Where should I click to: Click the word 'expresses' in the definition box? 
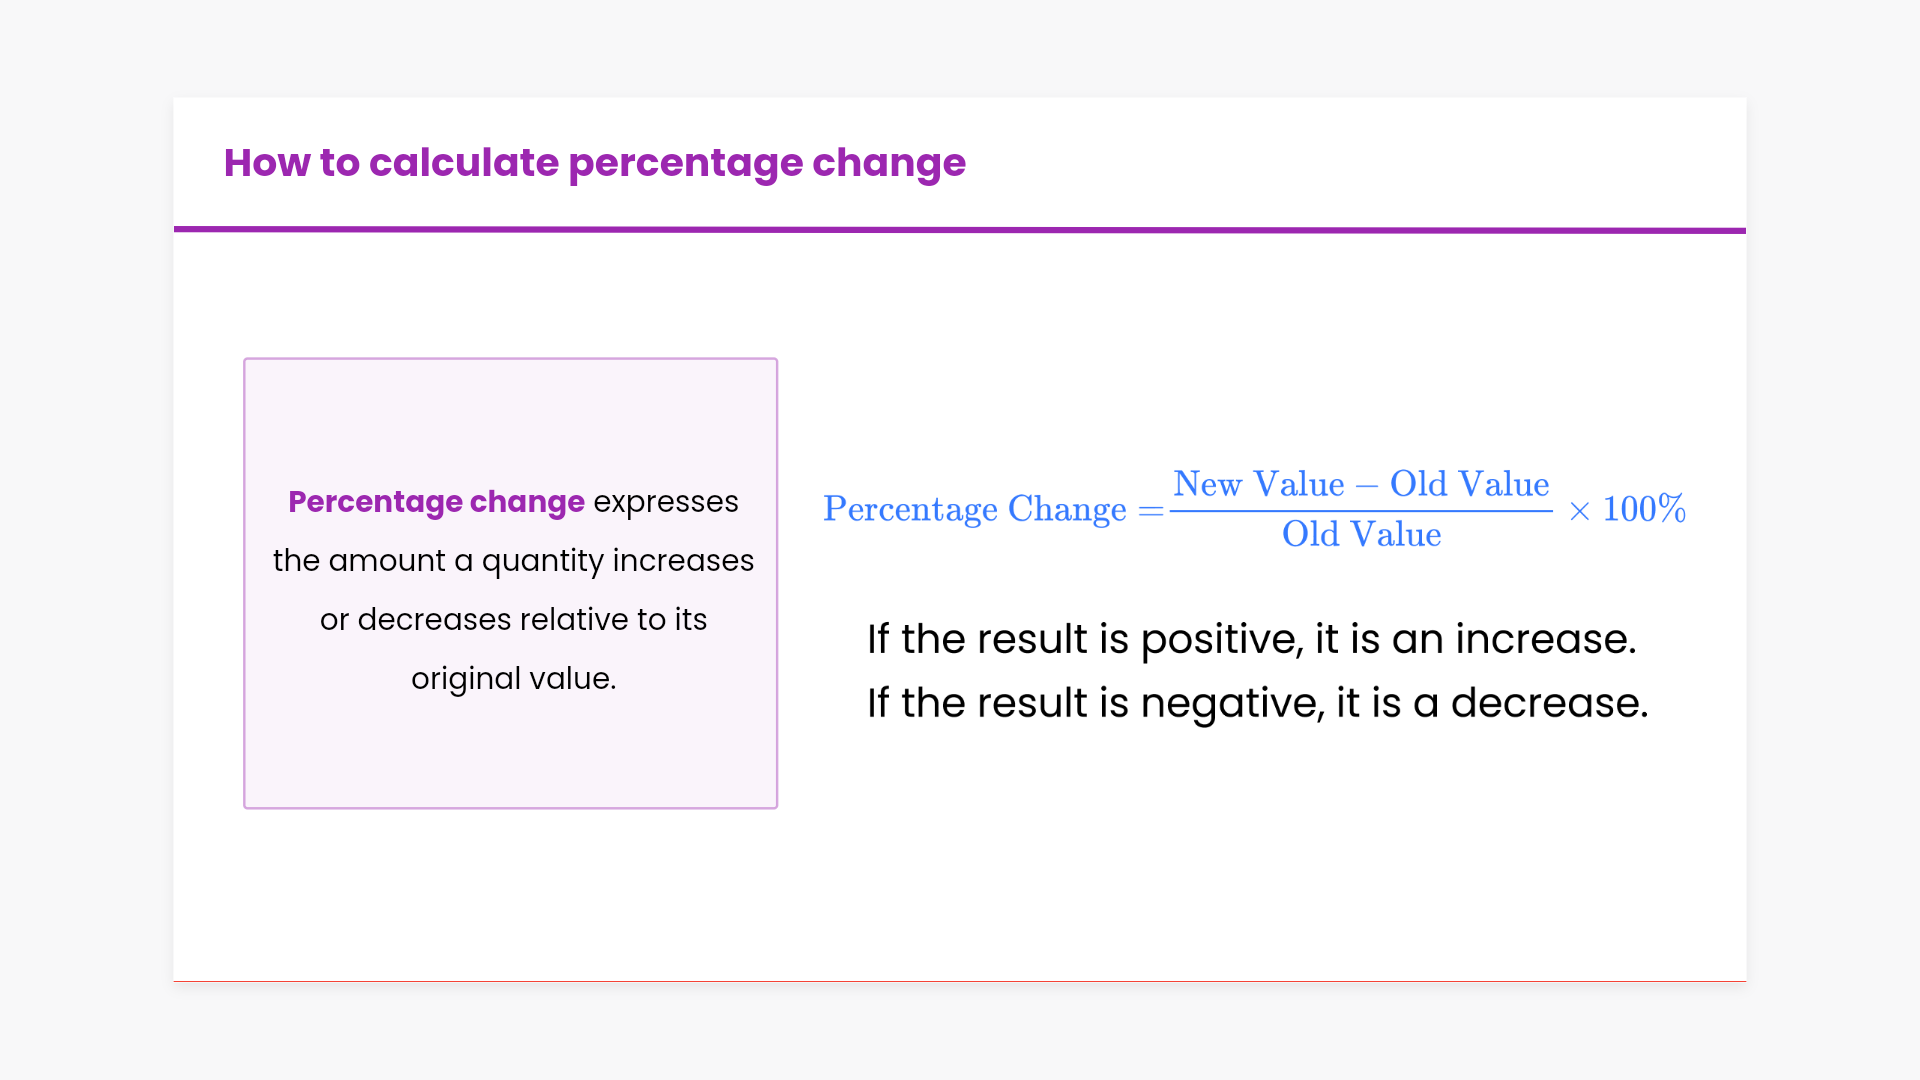(666, 501)
